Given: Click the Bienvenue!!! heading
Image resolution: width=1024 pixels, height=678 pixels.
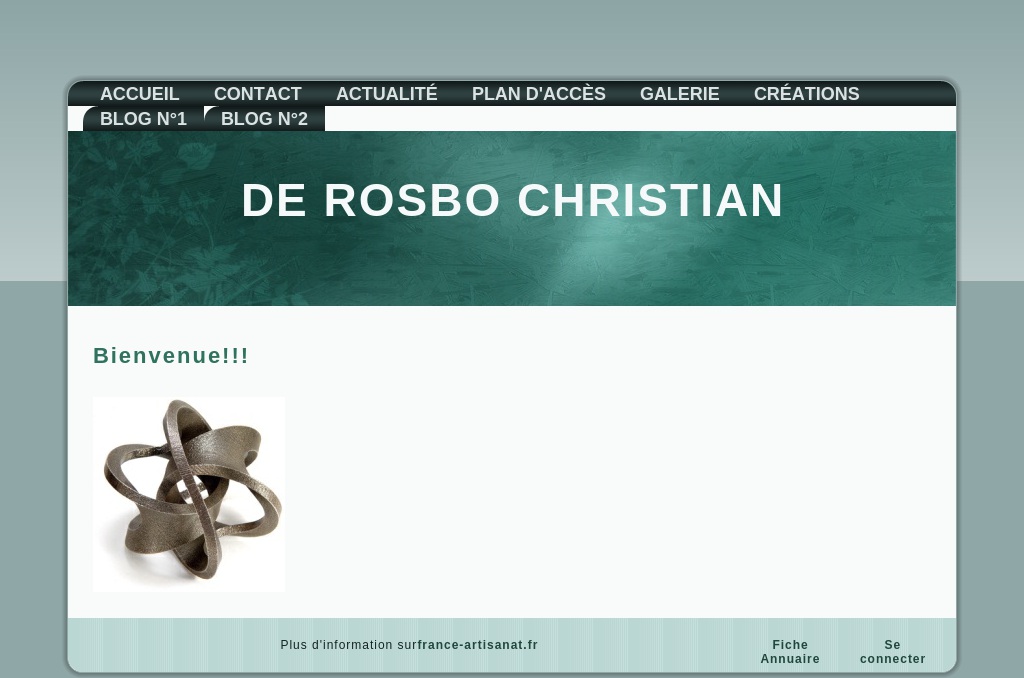Looking at the screenshot, I should (x=171, y=355).
